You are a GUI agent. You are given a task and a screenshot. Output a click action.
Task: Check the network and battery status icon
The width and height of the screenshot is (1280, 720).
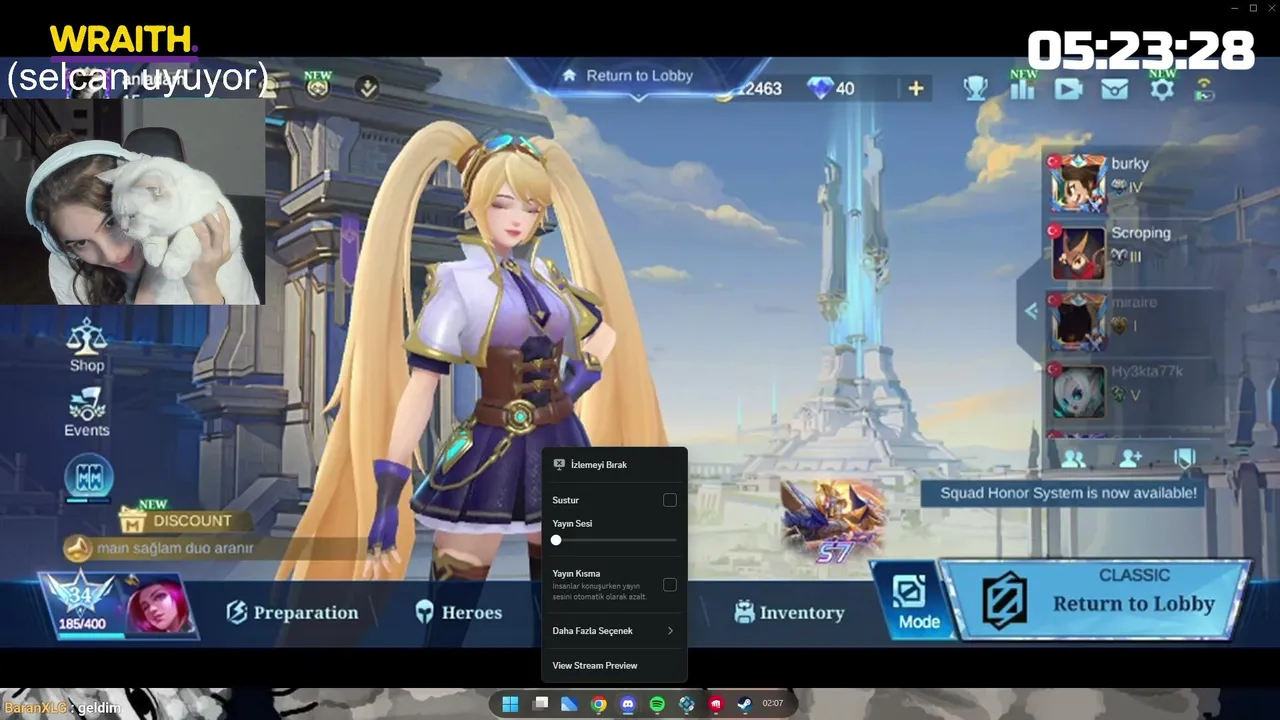(x=1205, y=89)
